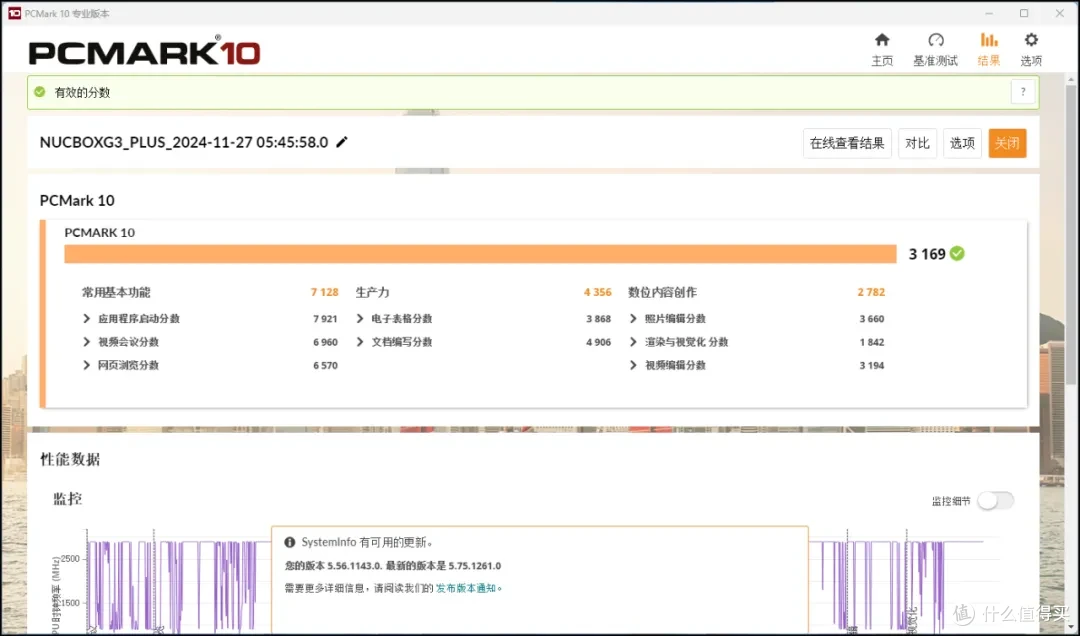Click the 生产力 score 4 356
The width and height of the screenshot is (1080, 636).
click(597, 292)
